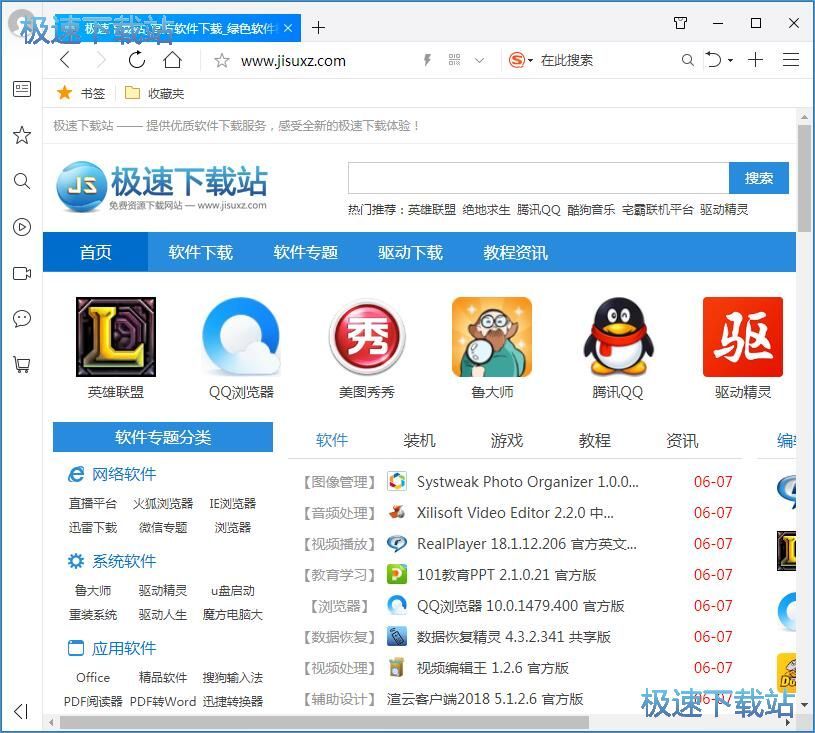Click the 绝地求生 hot recommendation link
This screenshot has height=733, width=815.
click(x=486, y=210)
